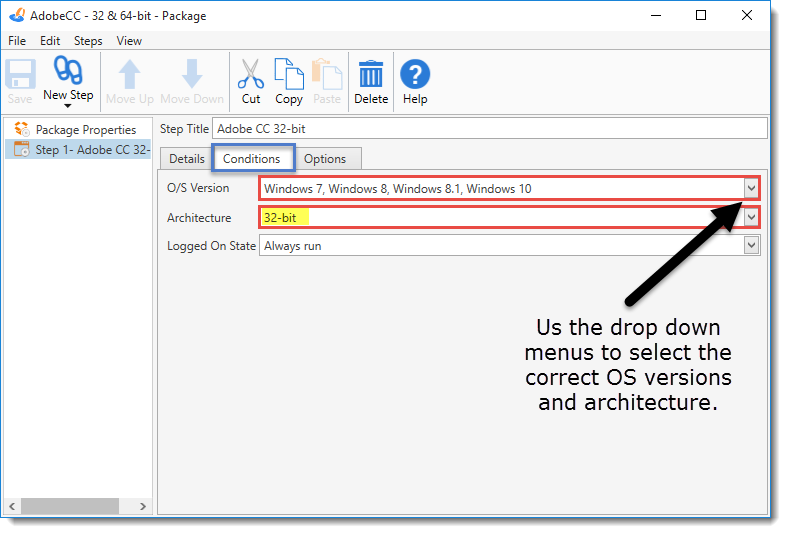This screenshot has width=786, height=533.
Task: Click the AdobeCC package app icon in title bar
Action: coord(17,15)
